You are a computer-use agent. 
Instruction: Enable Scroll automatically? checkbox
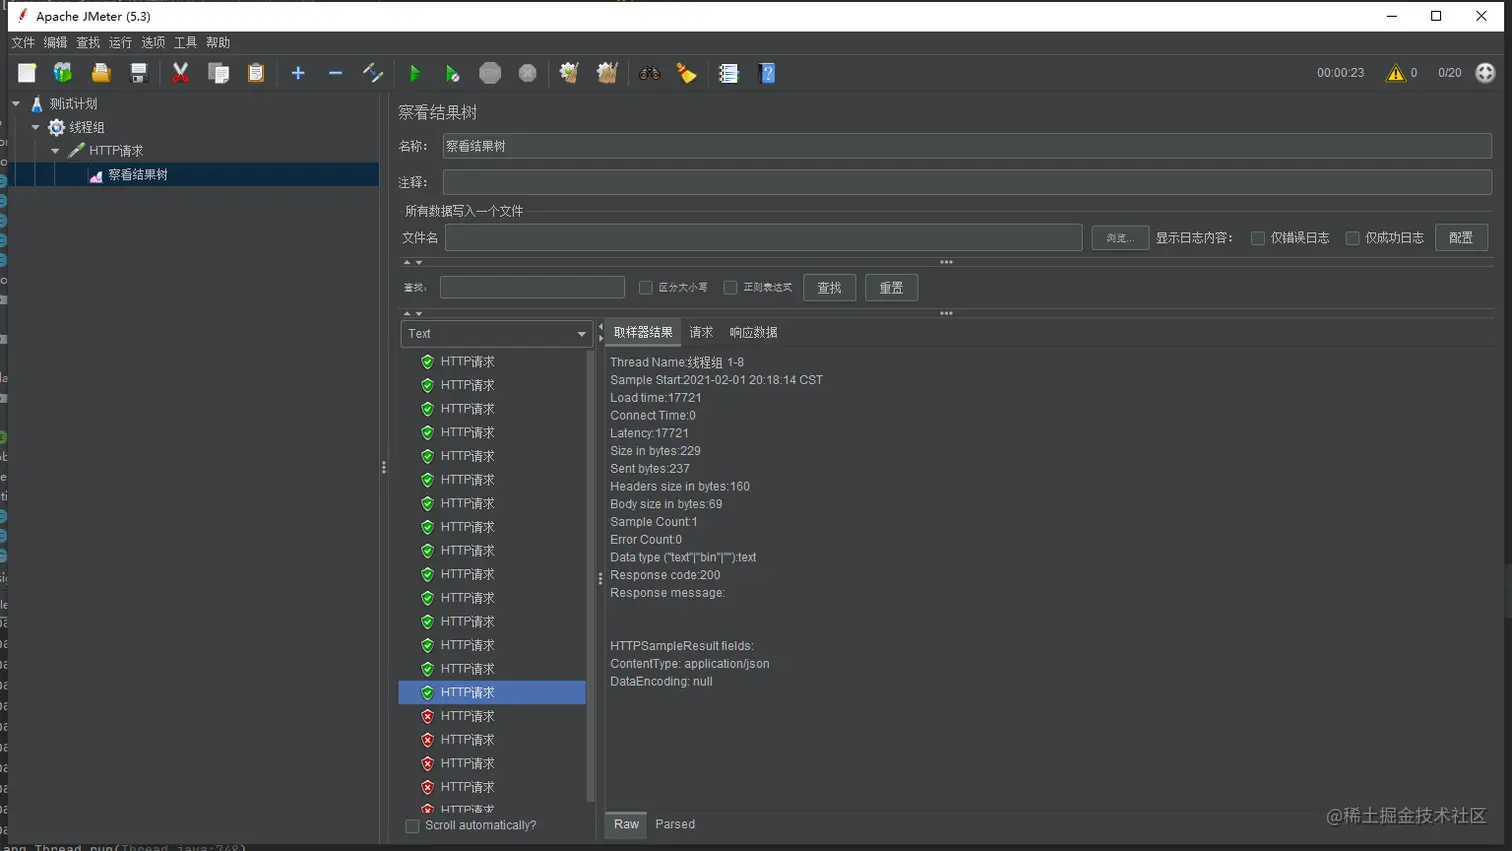coord(412,826)
